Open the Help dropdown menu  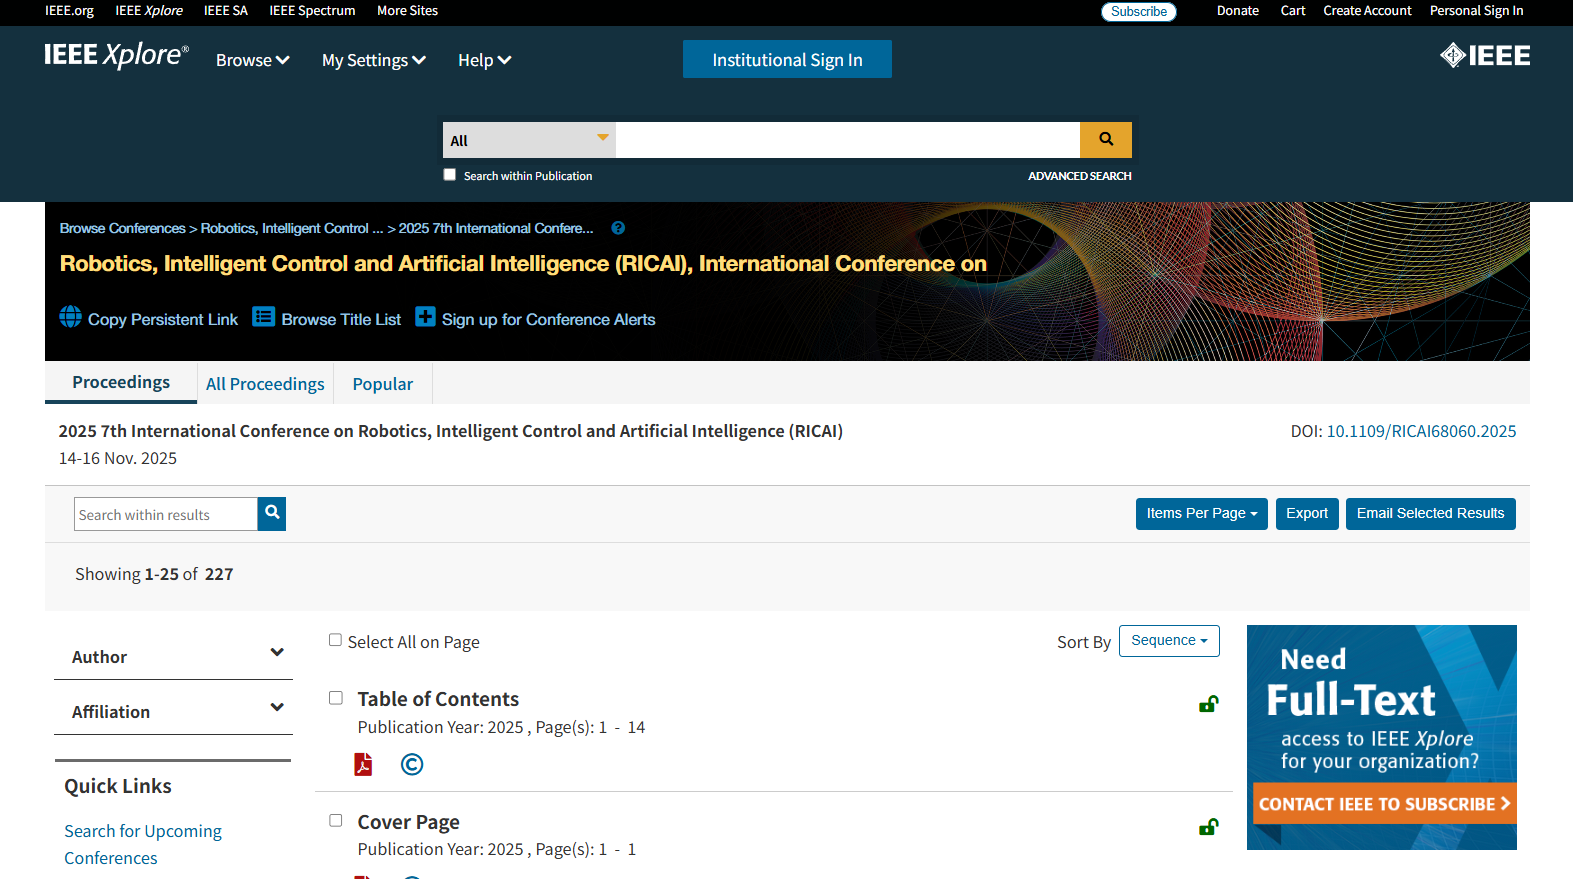(485, 60)
